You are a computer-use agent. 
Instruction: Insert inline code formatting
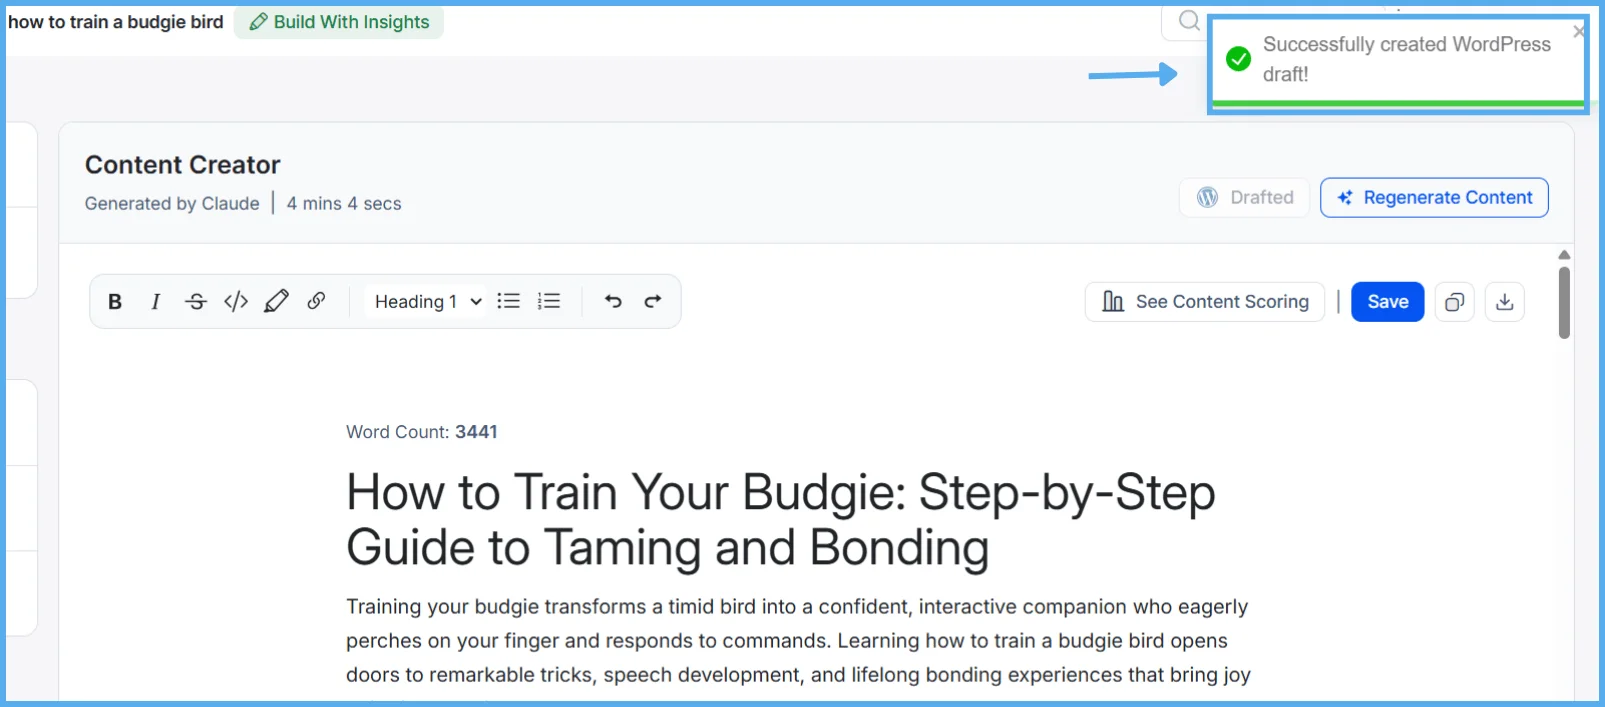pyautogui.click(x=236, y=301)
